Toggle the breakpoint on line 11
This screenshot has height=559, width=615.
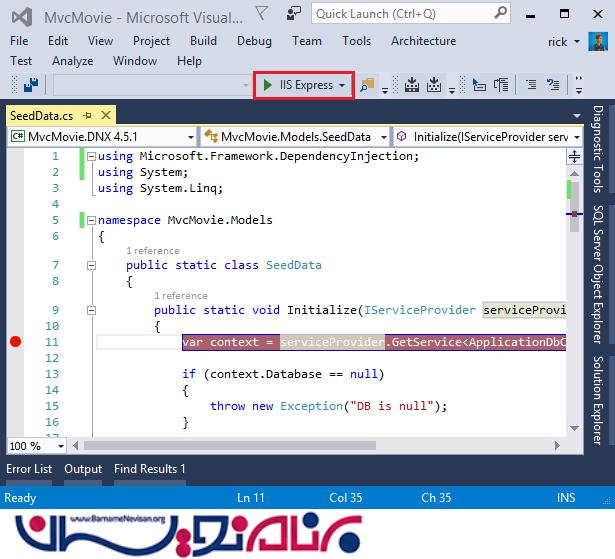15,342
